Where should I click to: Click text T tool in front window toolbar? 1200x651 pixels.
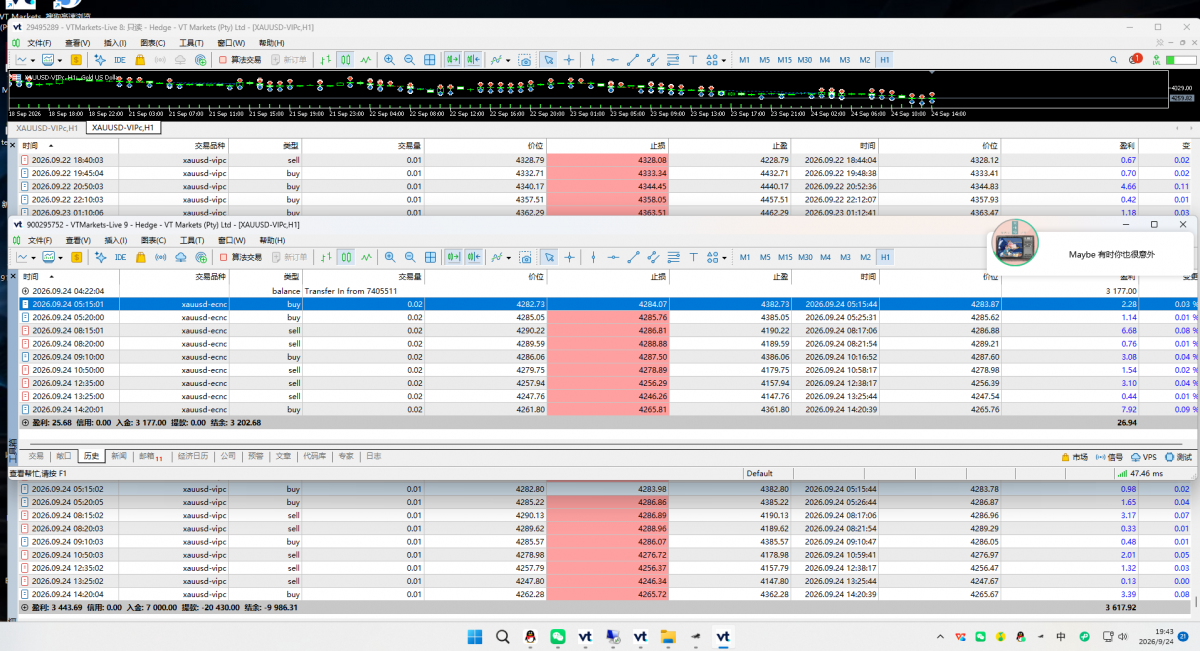coord(693,257)
